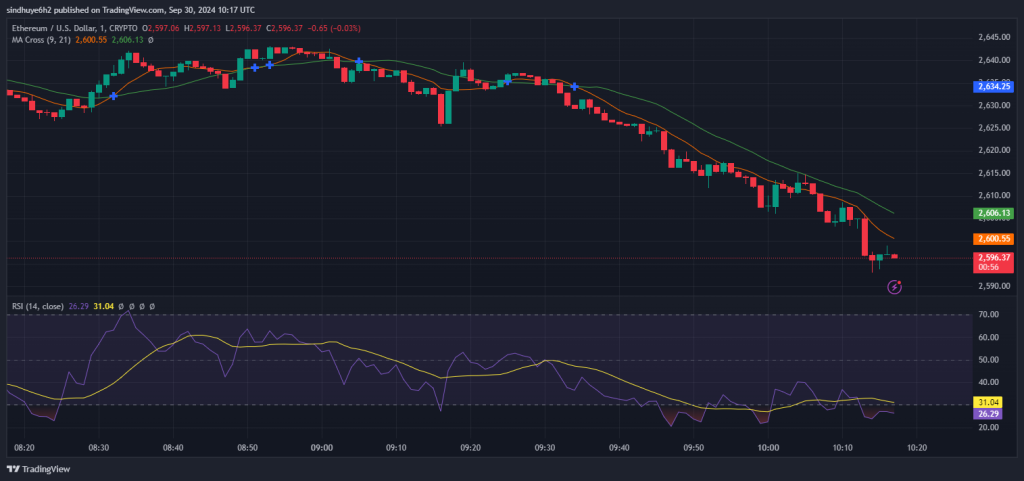Screen dimensions: 1024x481
Task: Click the 70.00 RSI scale label
Action: tap(989, 315)
